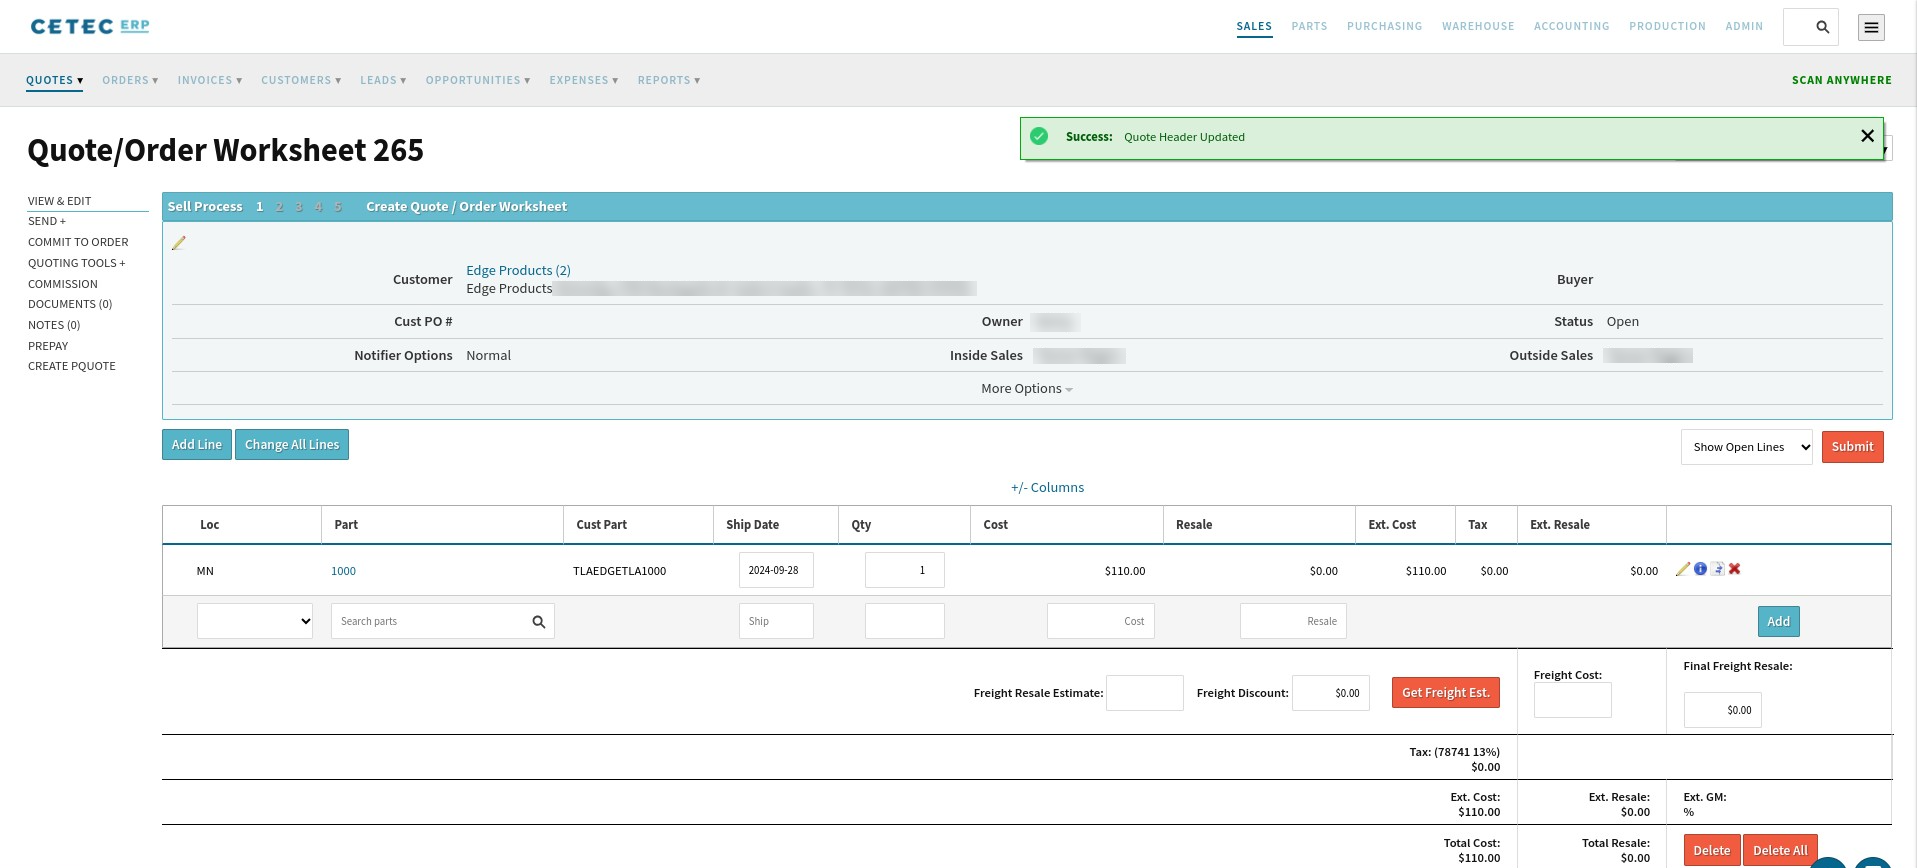Open the Edge Products (2) customer link

click(518, 270)
